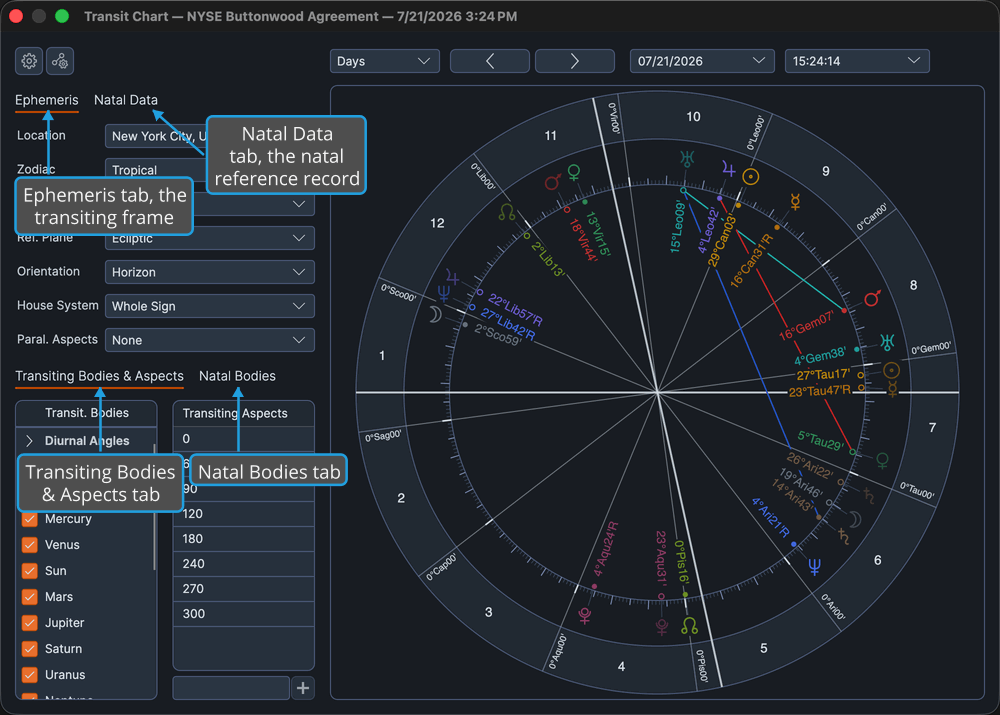Click the green Venus glyph in house 11

[574, 173]
